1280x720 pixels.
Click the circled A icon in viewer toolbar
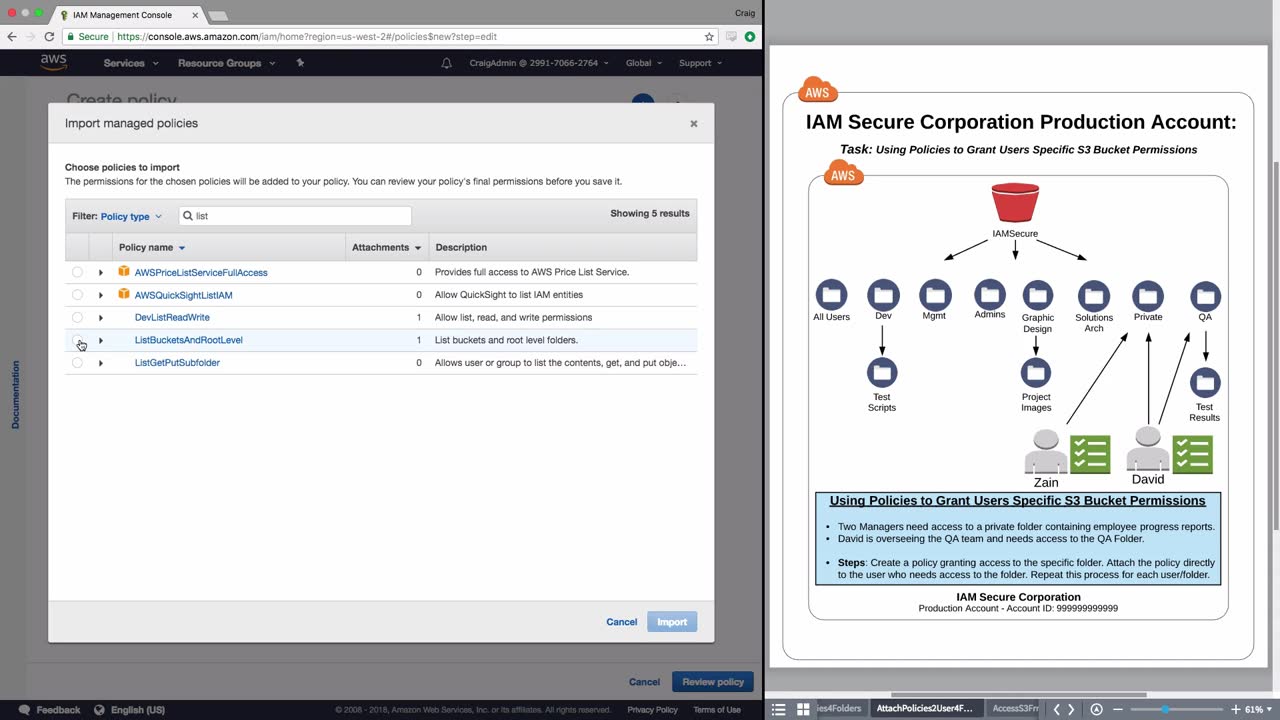(x=1096, y=709)
